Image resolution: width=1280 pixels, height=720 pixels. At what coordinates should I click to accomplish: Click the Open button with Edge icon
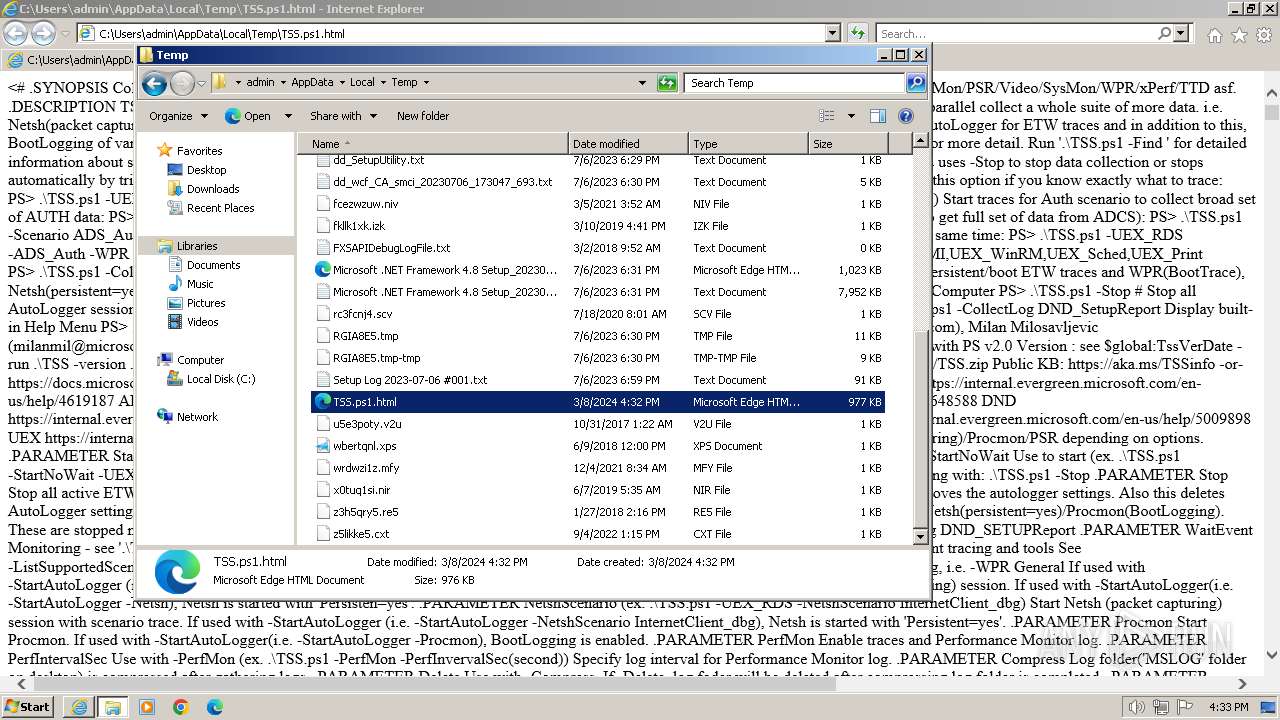click(x=249, y=116)
